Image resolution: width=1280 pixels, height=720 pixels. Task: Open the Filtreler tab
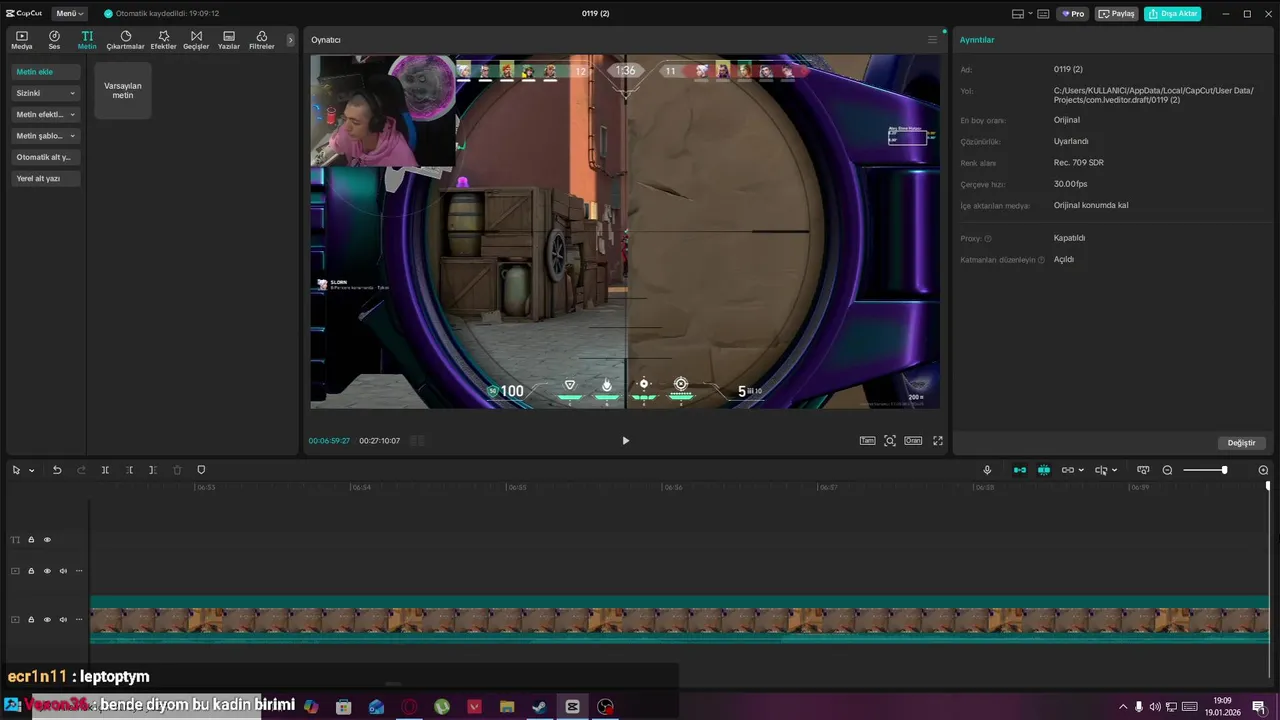coord(262,40)
